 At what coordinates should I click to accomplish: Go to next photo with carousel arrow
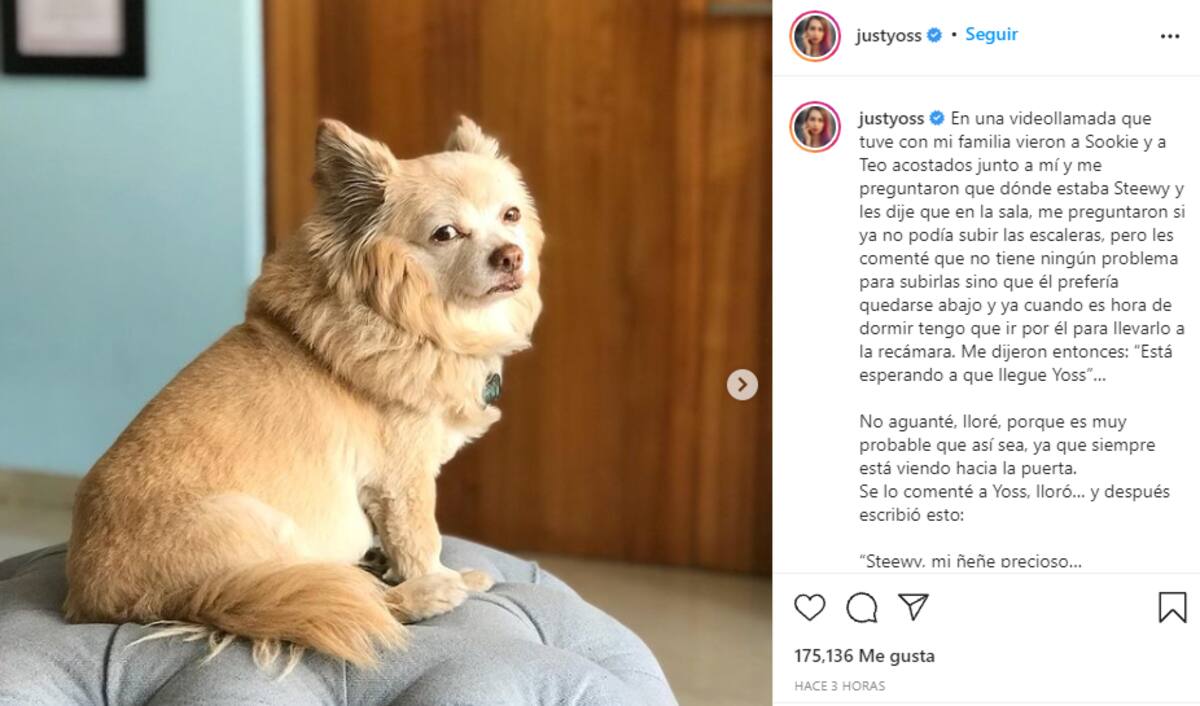pyautogui.click(x=742, y=384)
